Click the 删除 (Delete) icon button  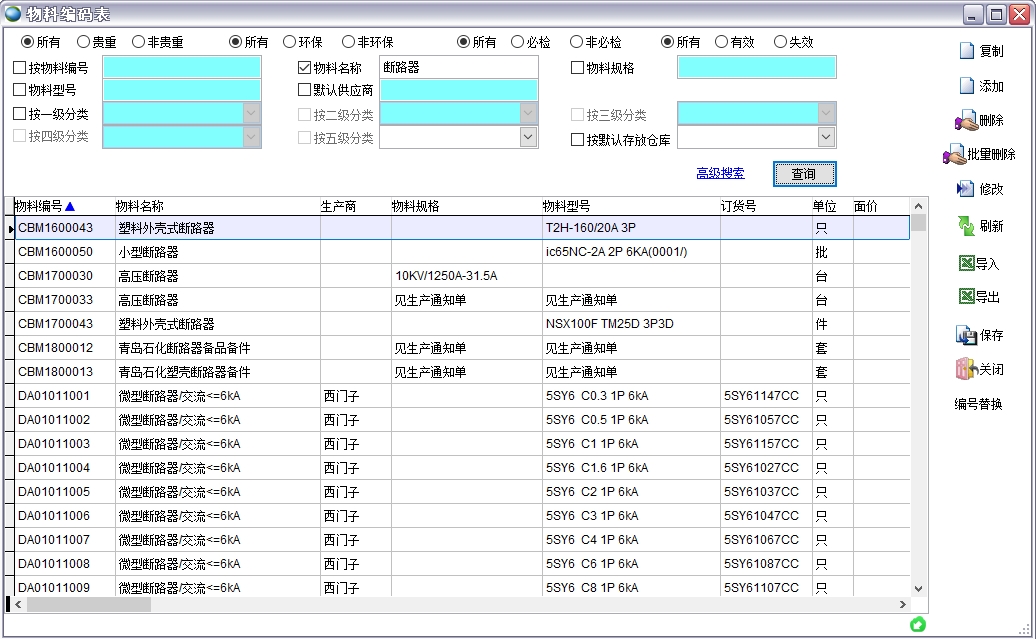[966, 121]
